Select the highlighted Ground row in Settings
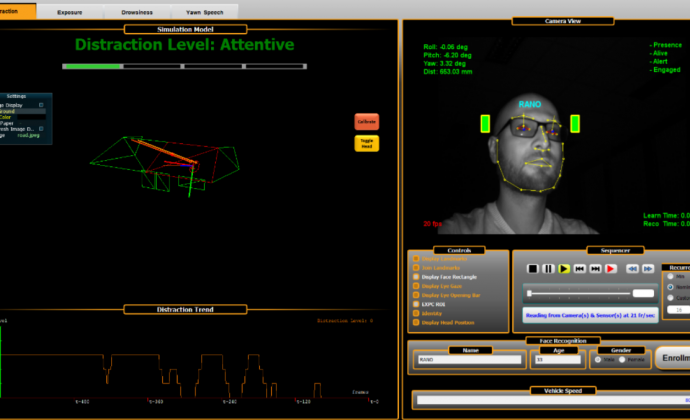Viewport: 690px width, 420px height. [x=23, y=111]
